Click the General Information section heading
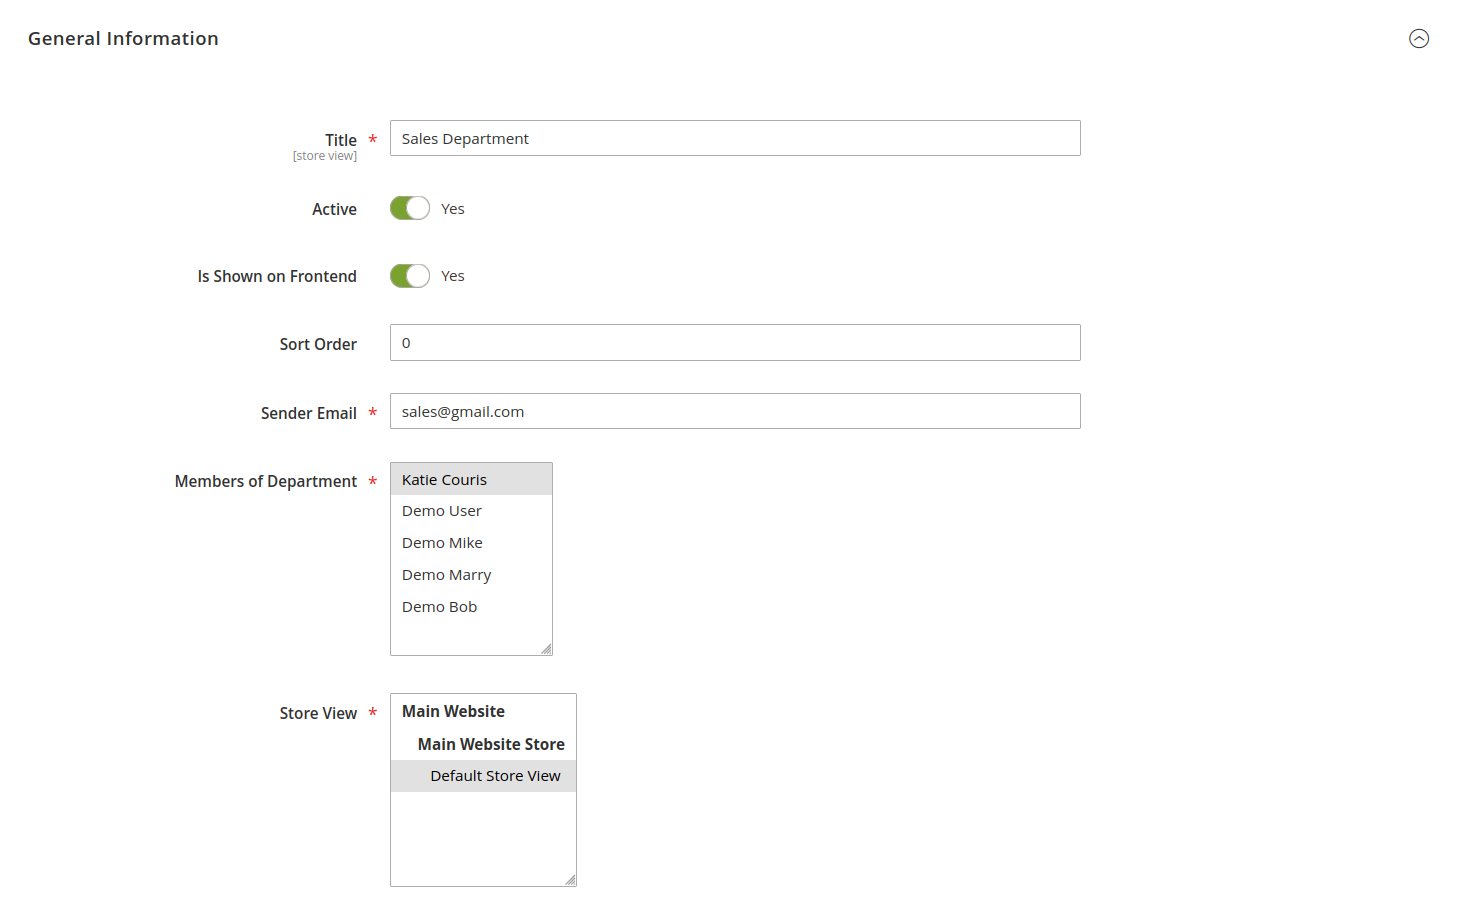 click(123, 39)
